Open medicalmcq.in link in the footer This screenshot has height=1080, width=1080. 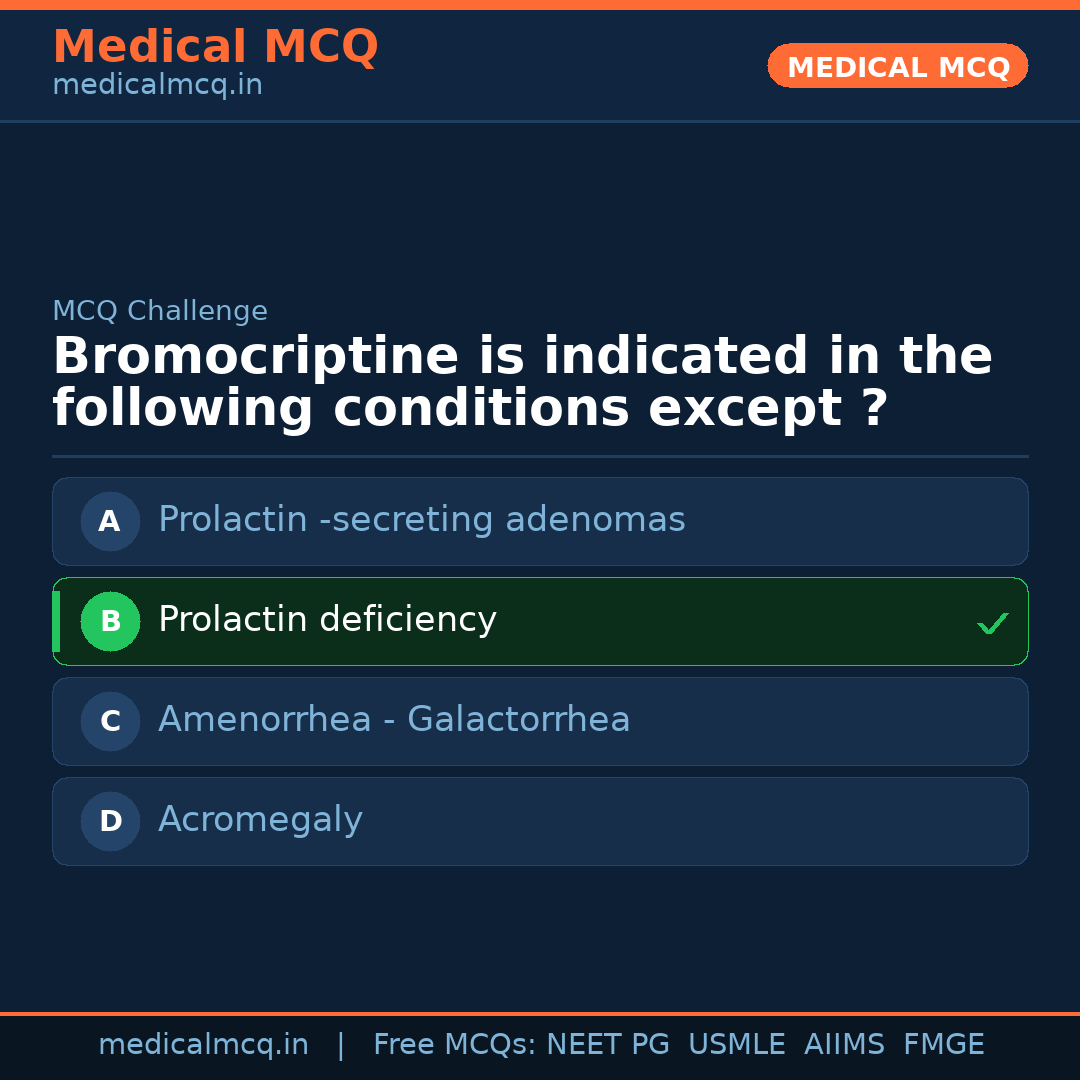point(203,1045)
